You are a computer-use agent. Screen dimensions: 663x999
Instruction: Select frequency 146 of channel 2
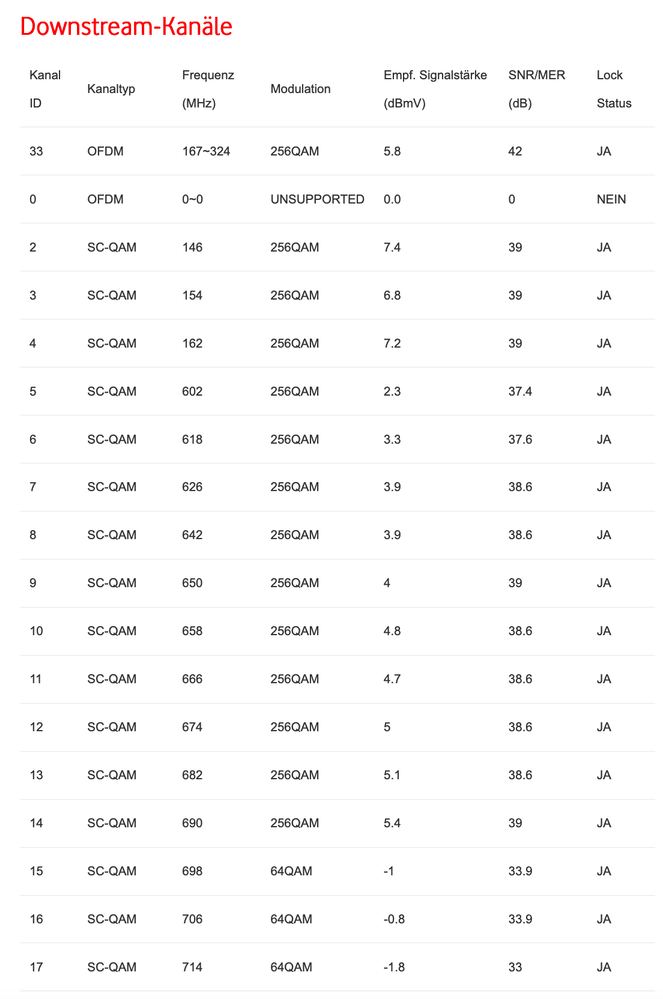click(192, 247)
